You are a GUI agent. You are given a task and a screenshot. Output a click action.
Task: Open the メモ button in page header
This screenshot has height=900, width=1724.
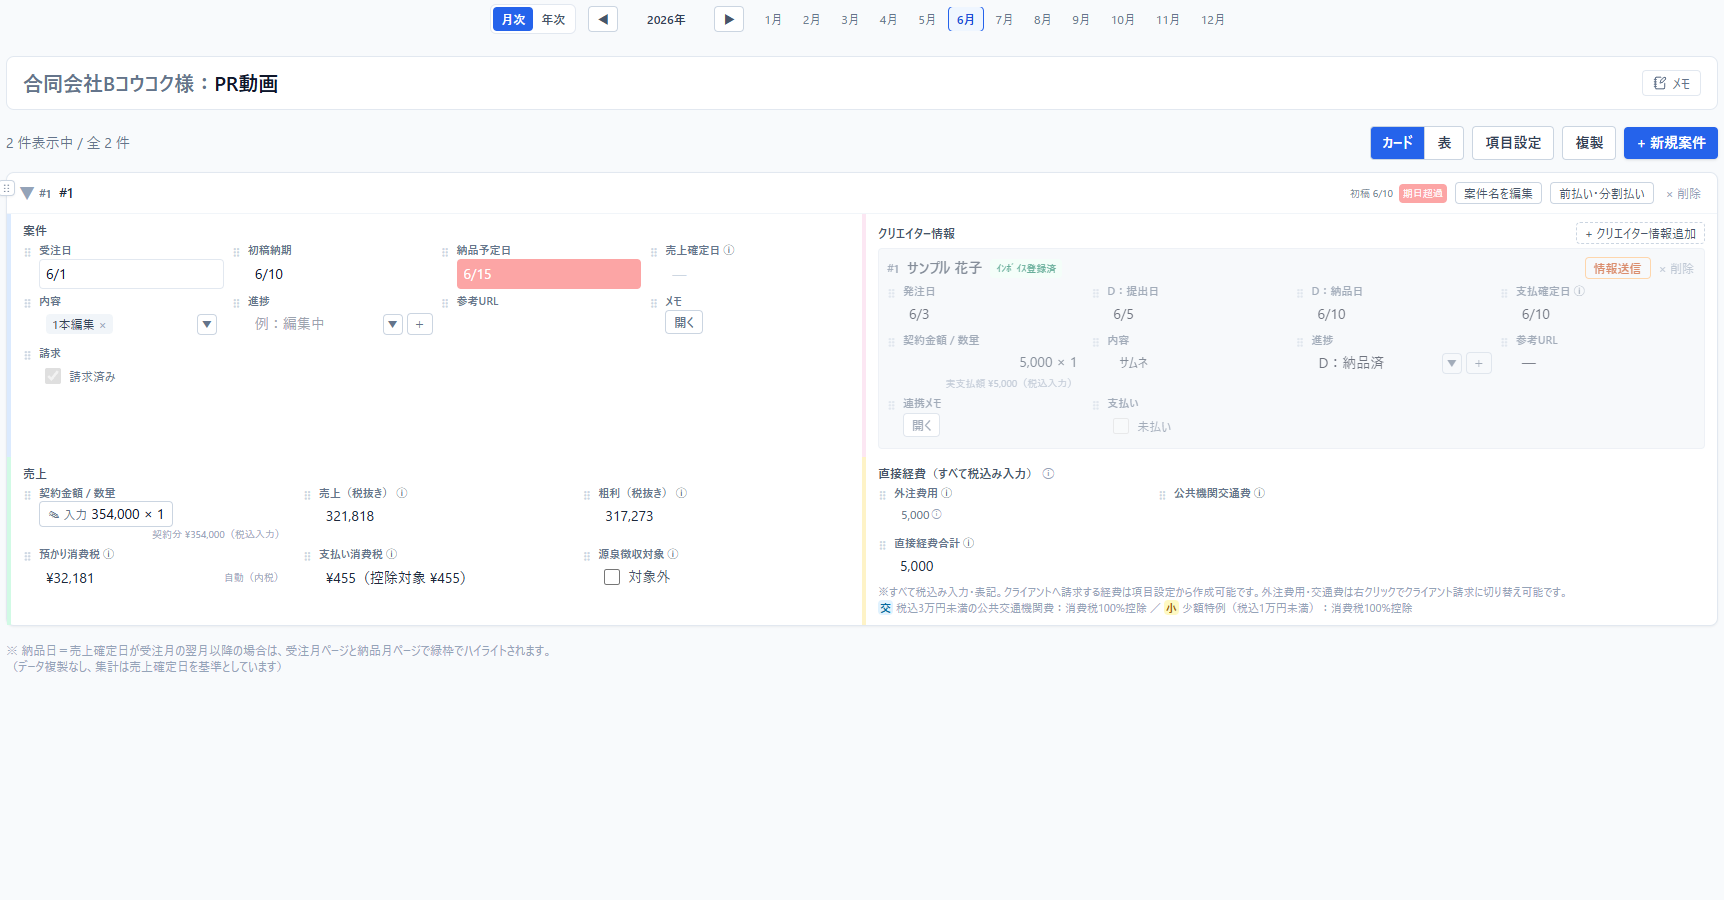tap(1671, 83)
